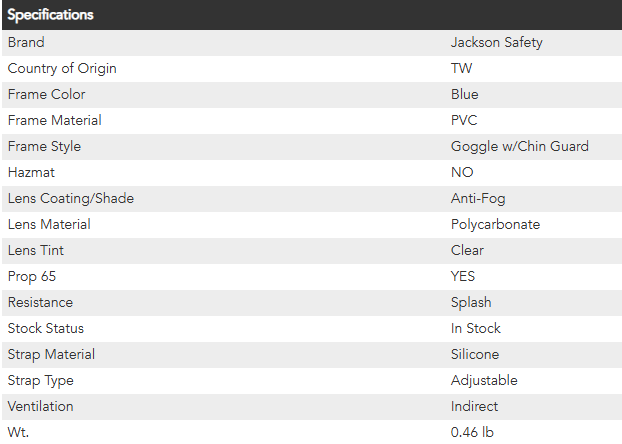Click the Splash resistance value

[471, 302]
